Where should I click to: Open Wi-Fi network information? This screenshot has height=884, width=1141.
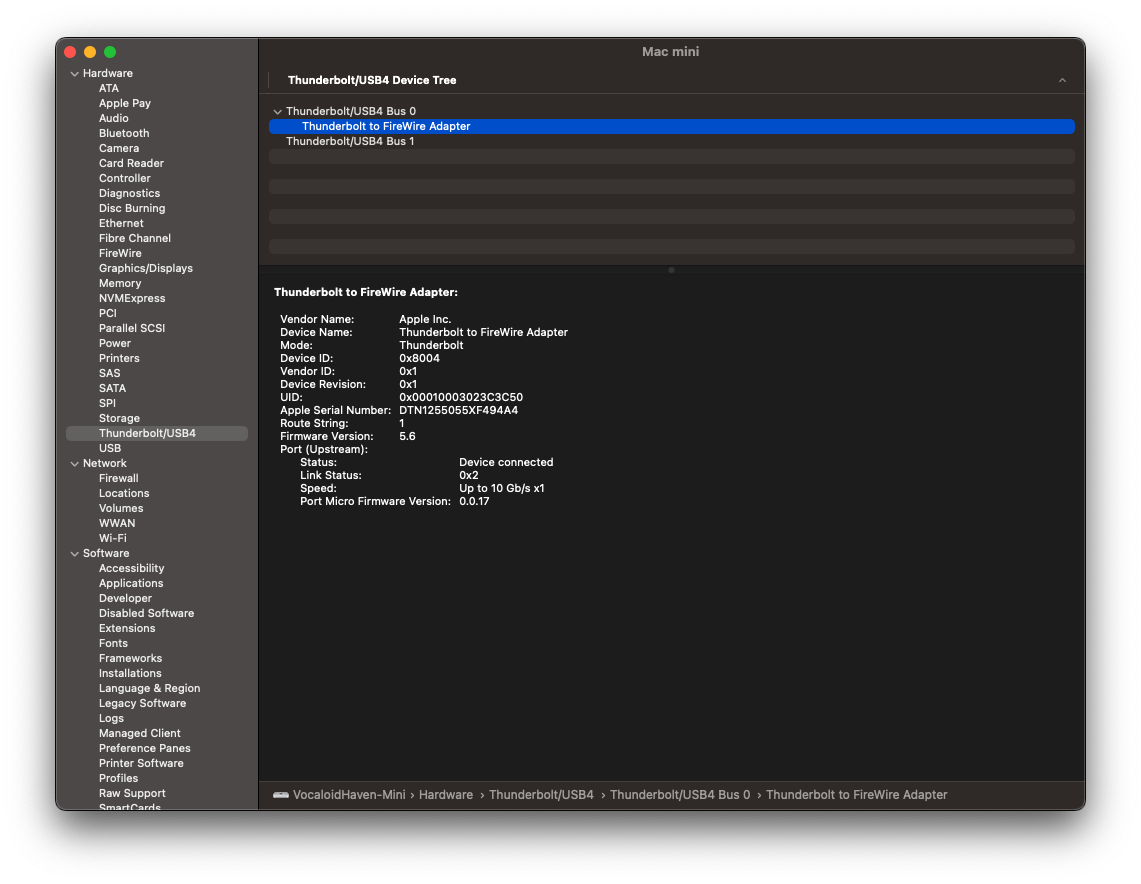pos(113,538)
